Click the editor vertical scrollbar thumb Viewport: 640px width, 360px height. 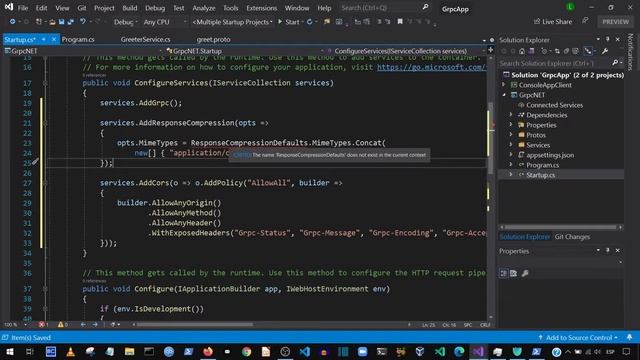pyautogui.click(x=491, y=137)
